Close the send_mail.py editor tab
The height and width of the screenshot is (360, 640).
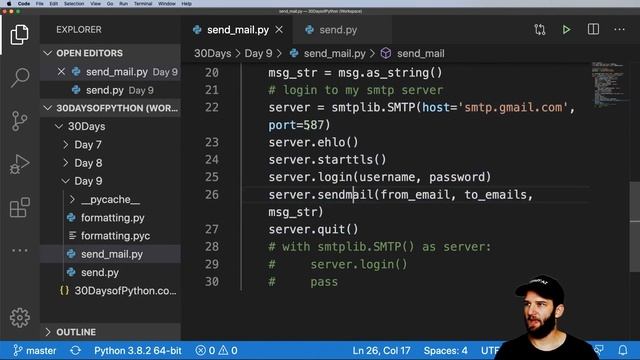coord(279,30)
